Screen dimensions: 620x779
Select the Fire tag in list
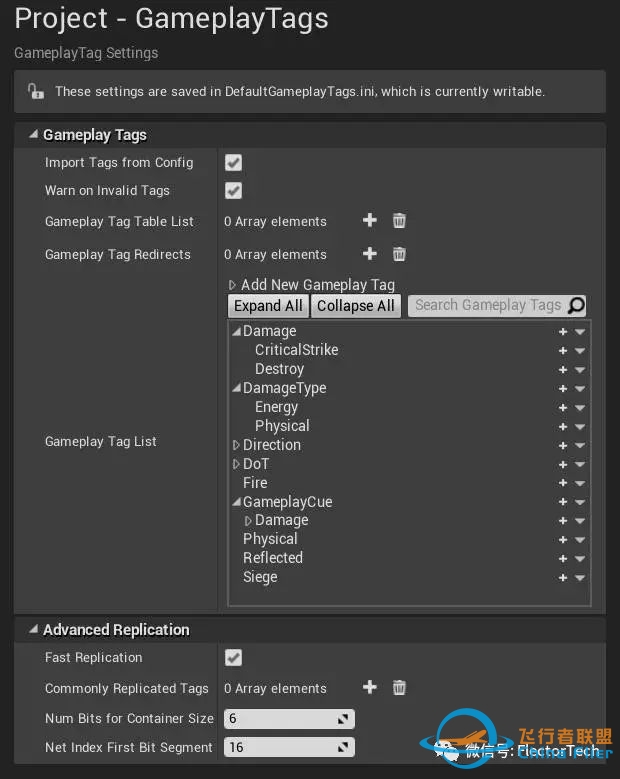pyautogui.click(x=255, y=483)
